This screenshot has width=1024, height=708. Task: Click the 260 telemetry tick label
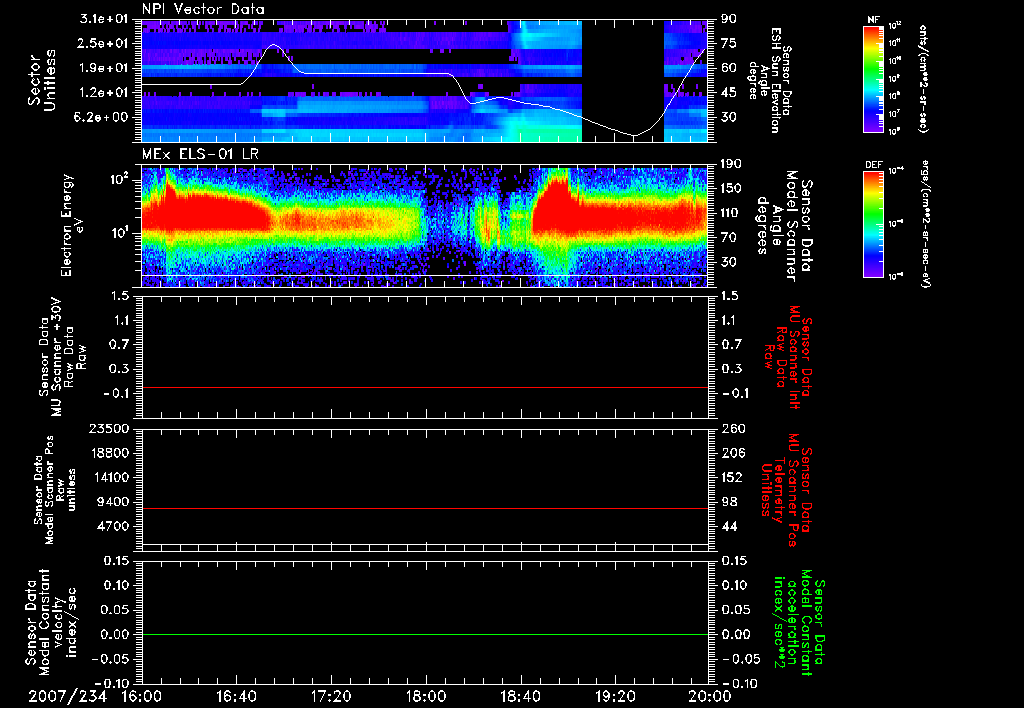tap(732, 429)
